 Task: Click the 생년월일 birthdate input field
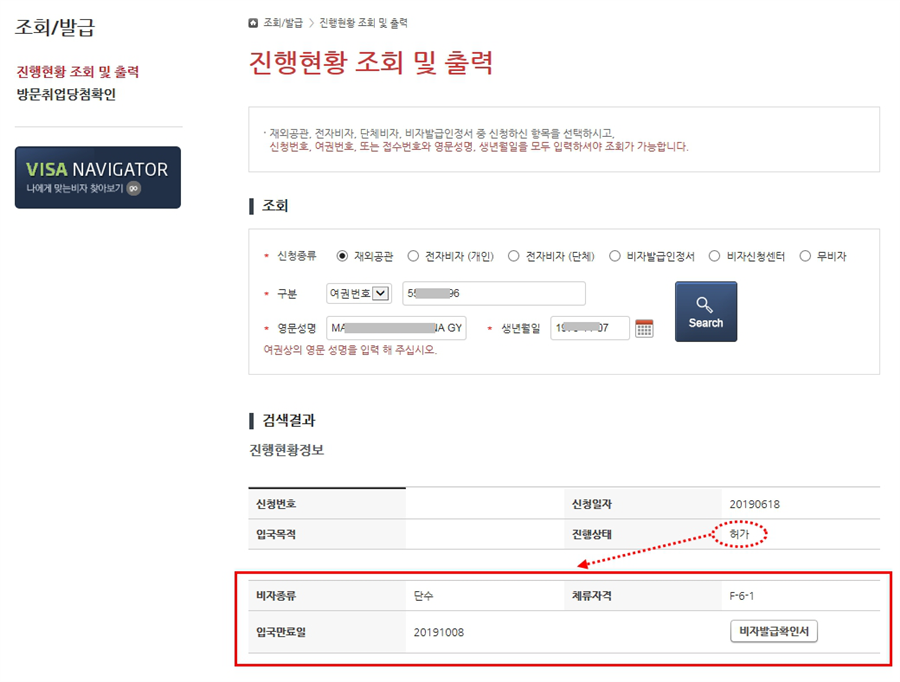click(589, 328)
